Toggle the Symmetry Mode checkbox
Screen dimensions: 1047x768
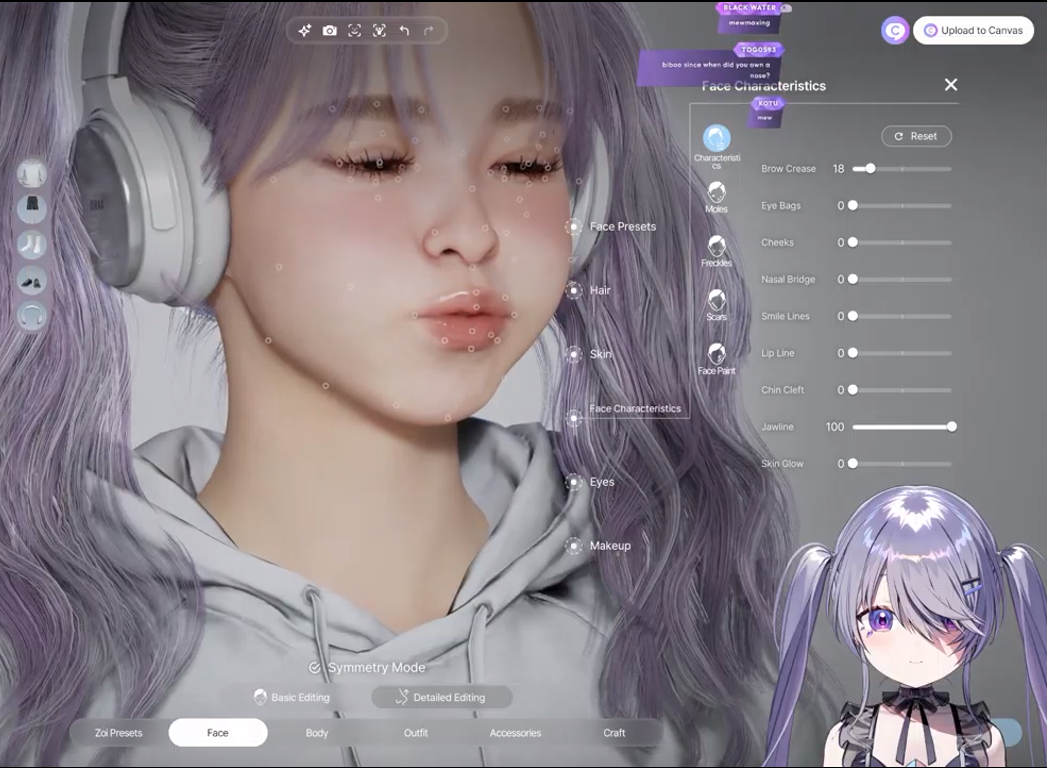click(x=315, y=668)
